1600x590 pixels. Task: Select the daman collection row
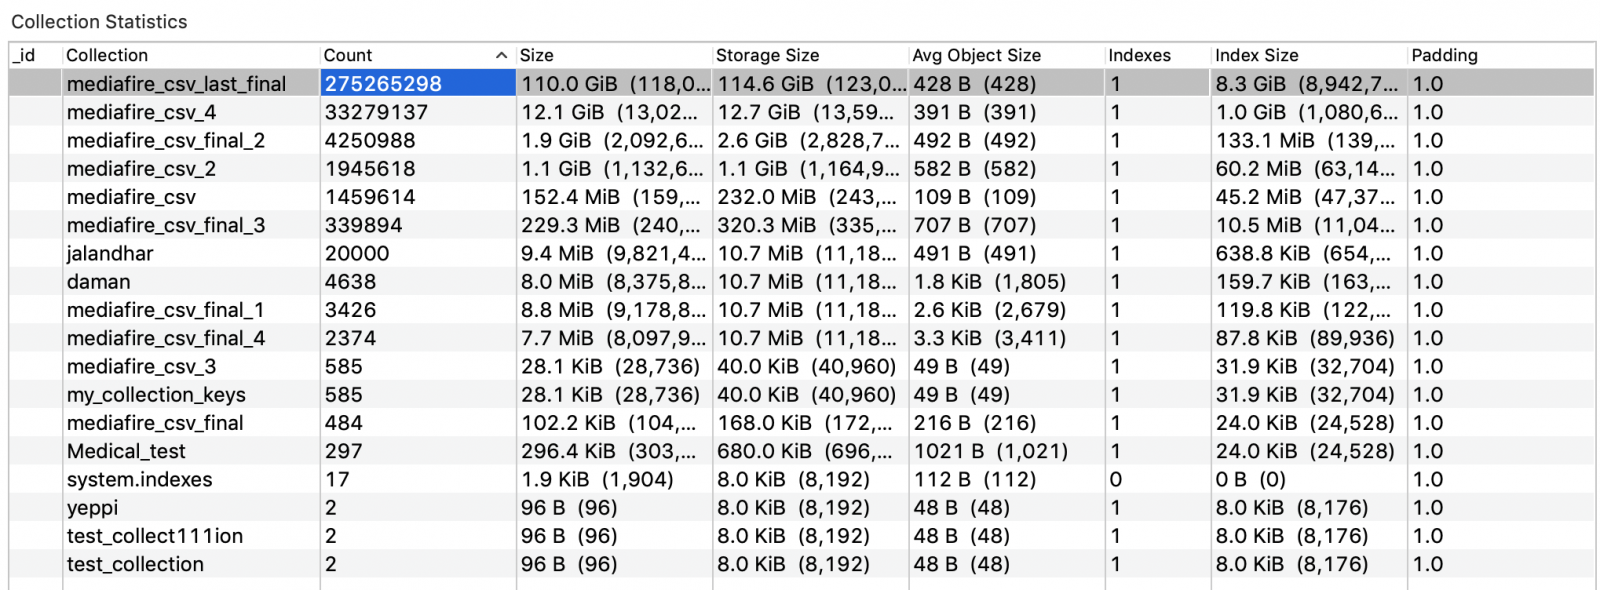coord(98,282)
